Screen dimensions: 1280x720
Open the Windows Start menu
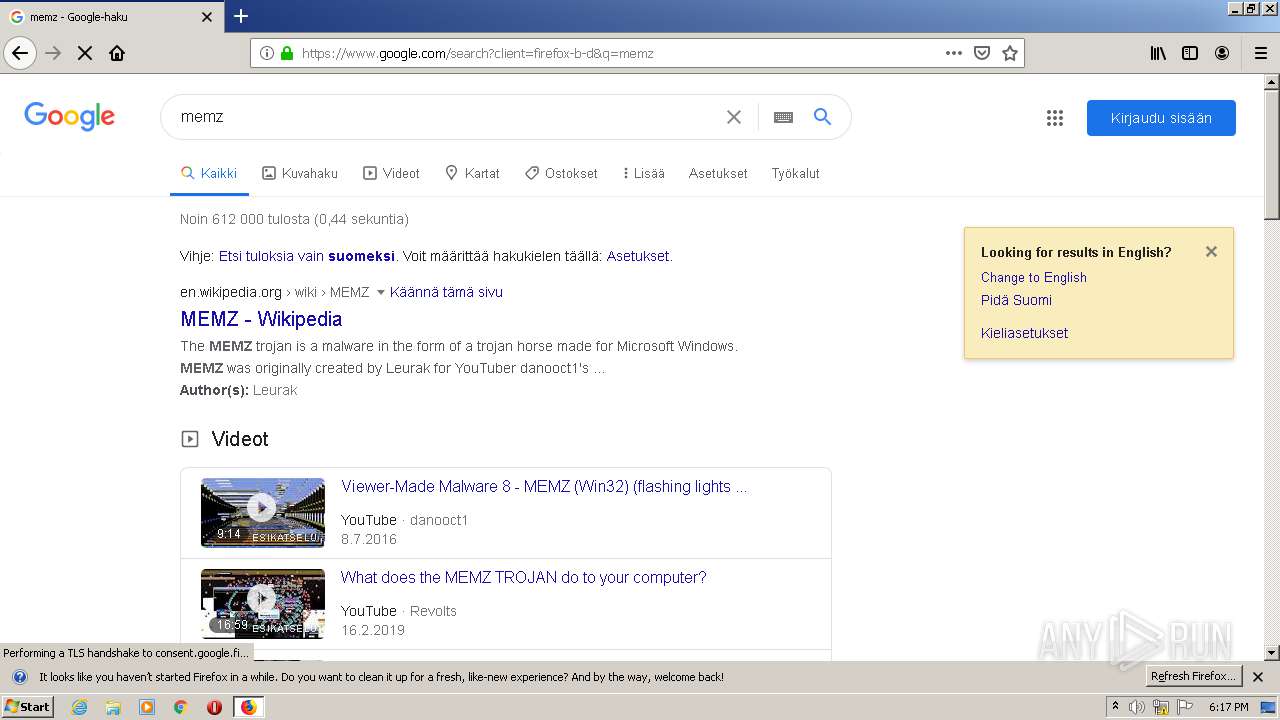(27, 707)
